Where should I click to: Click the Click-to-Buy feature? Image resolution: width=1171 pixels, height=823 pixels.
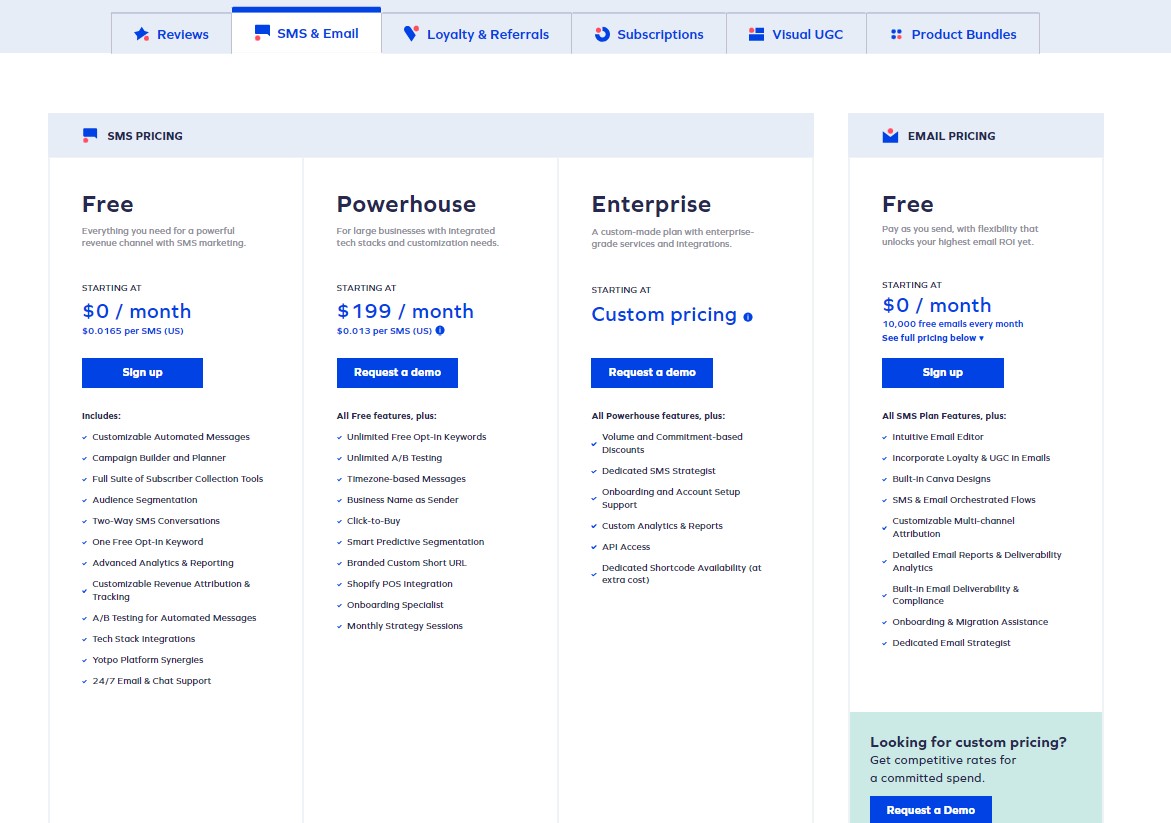click(x=373, y=521)
